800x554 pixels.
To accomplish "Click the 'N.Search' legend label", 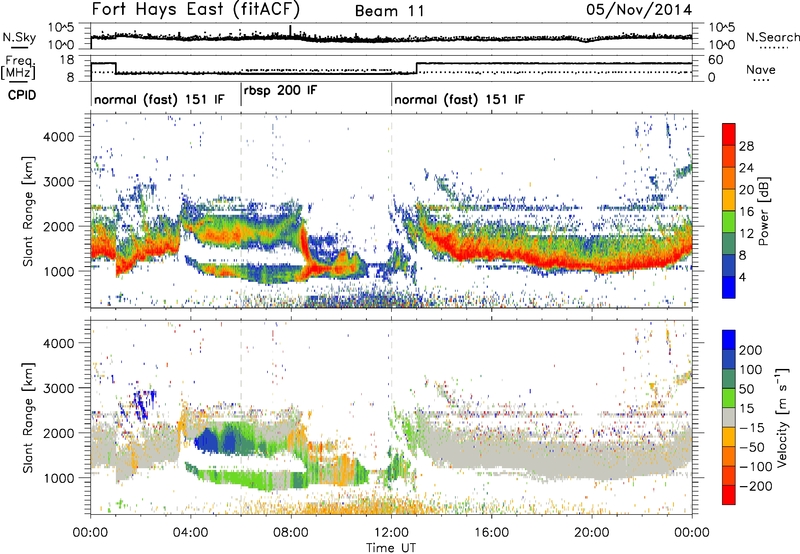I will [772, 37].
